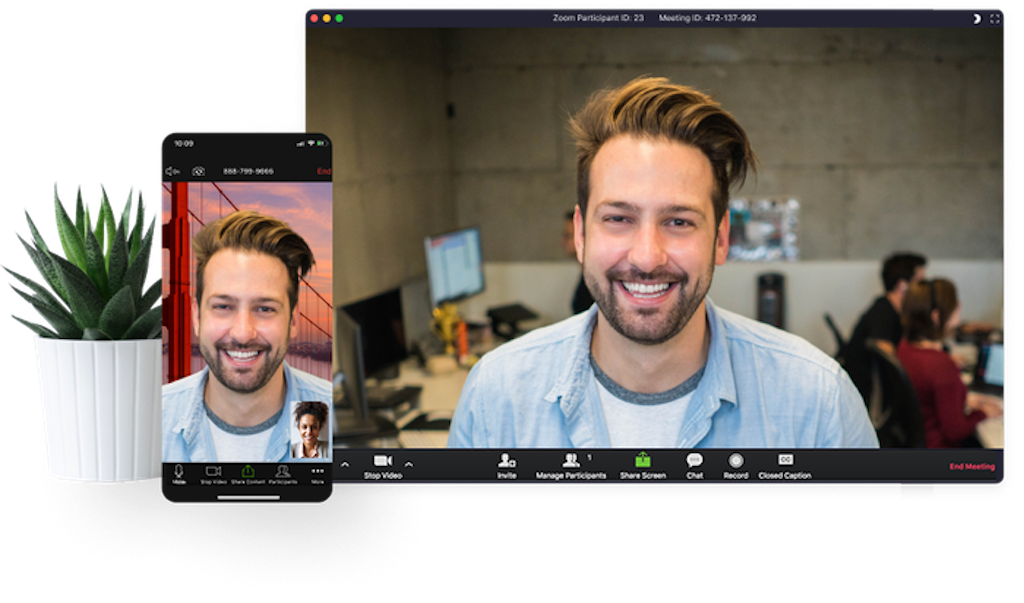Toggle Stop Video in the desktop toolbar
Screen dimensions: 1024x603
(x=382, y=463)
